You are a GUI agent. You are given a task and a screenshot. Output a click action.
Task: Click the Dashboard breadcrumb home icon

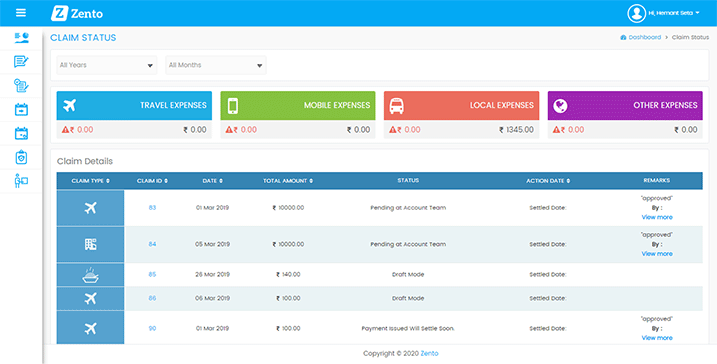(623, 37)
